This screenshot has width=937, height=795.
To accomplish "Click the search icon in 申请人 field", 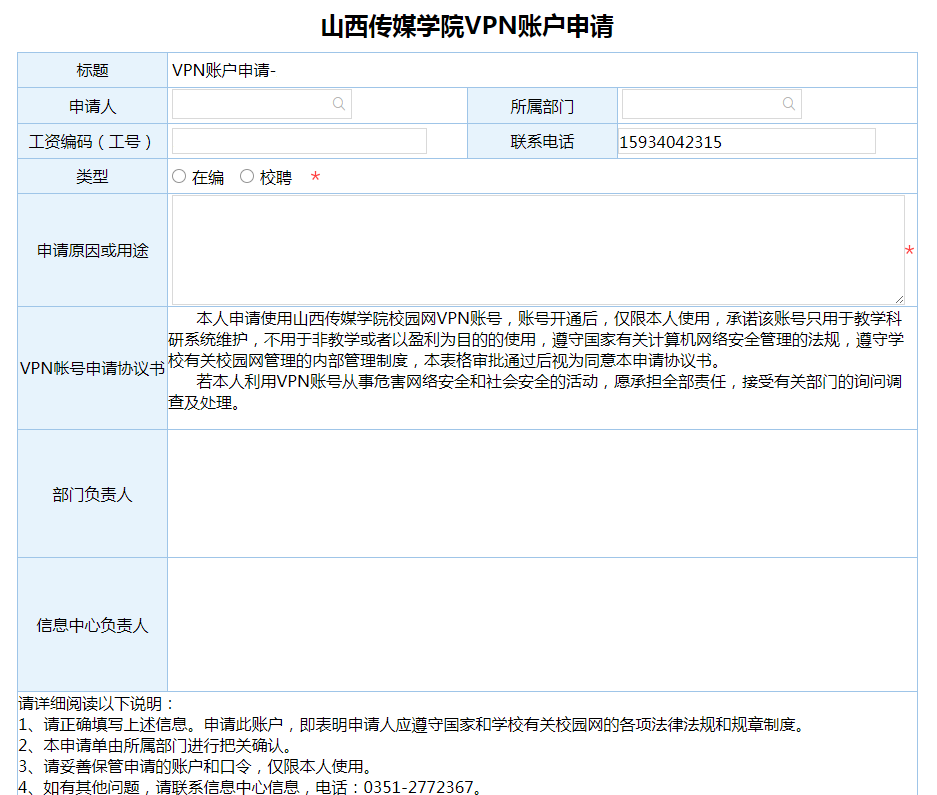I will tap(339, 104).
